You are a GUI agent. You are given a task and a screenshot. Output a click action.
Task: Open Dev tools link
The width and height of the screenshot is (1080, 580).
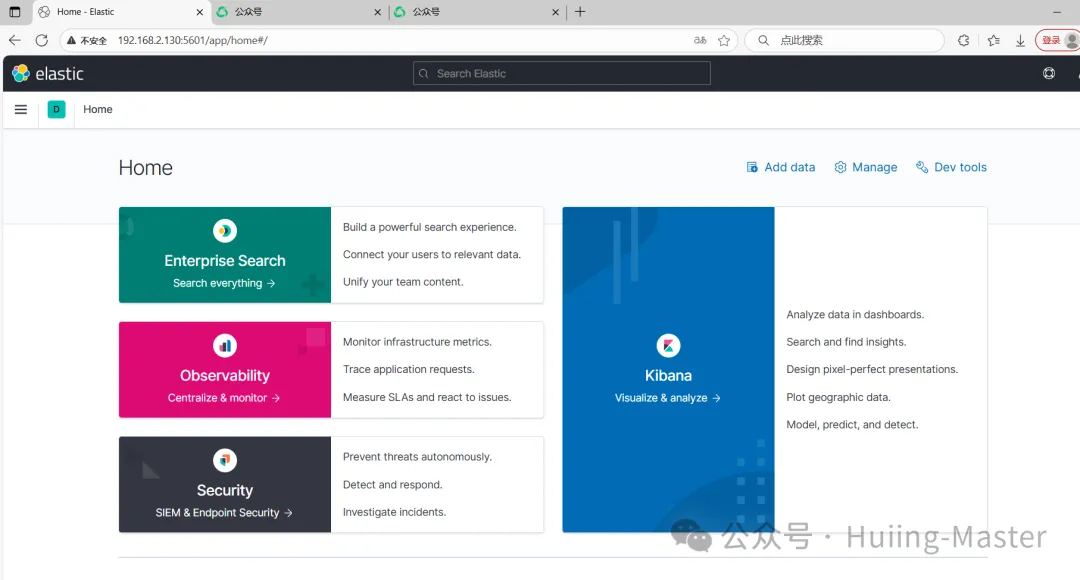[x=951, y=167]
